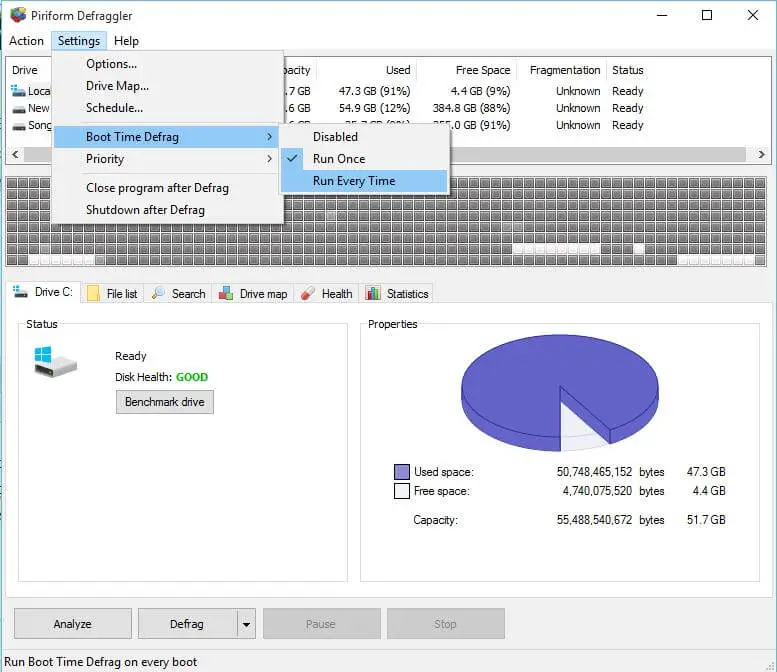Click the 54.9 GB (12%) used cell
Image resolution: width=777 pixels, height=672 pixels.
coord(375,108)
